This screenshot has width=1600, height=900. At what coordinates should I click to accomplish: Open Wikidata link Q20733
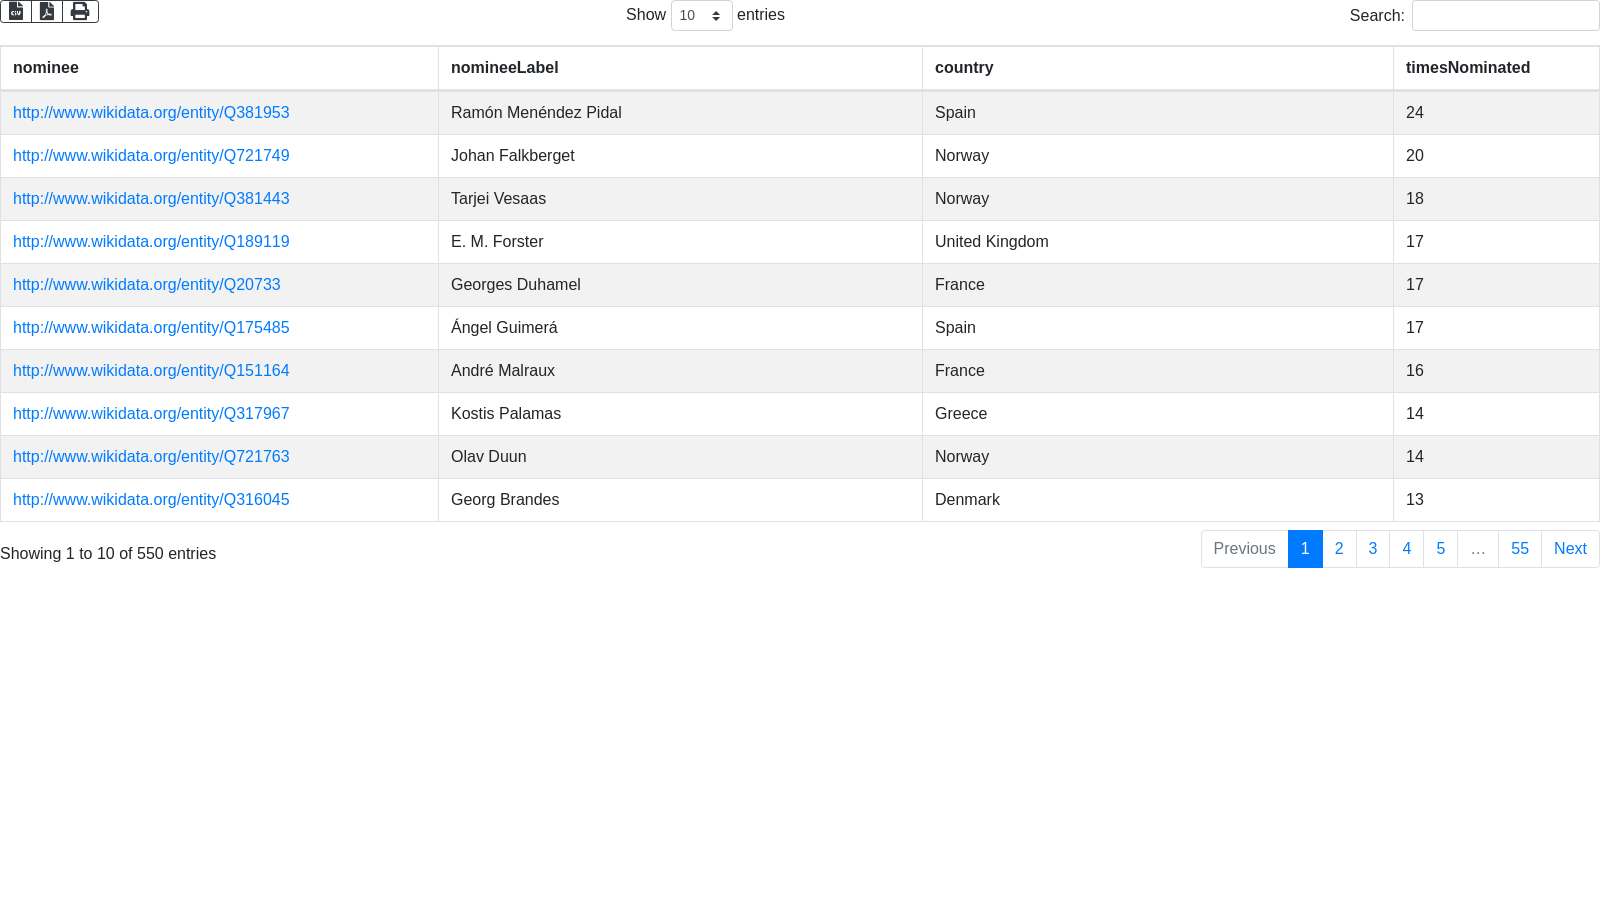(x=147, y=285)
